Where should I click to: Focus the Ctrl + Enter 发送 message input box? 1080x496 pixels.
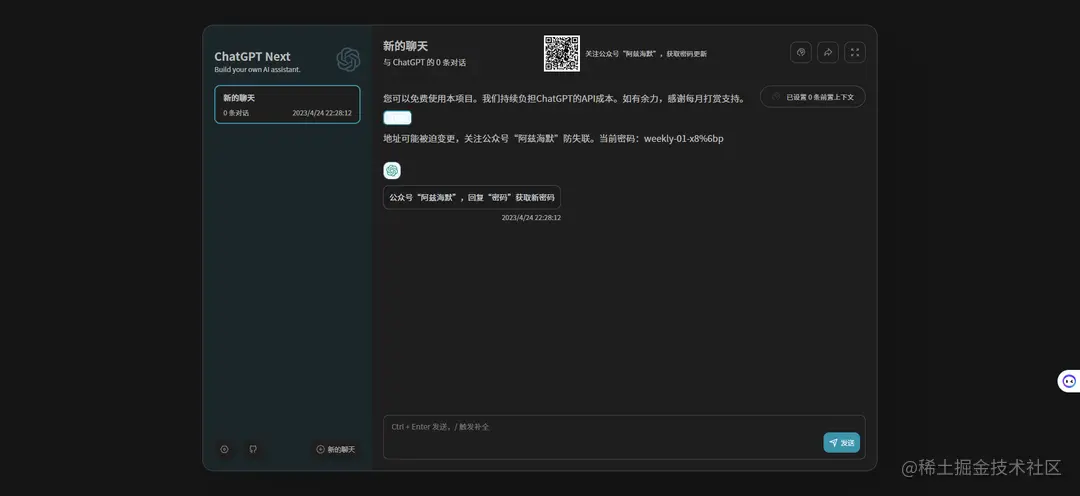pos(624,437)
